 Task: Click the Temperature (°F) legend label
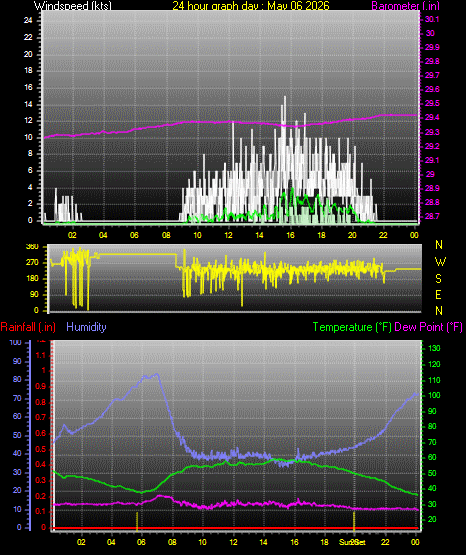(352, 327)
